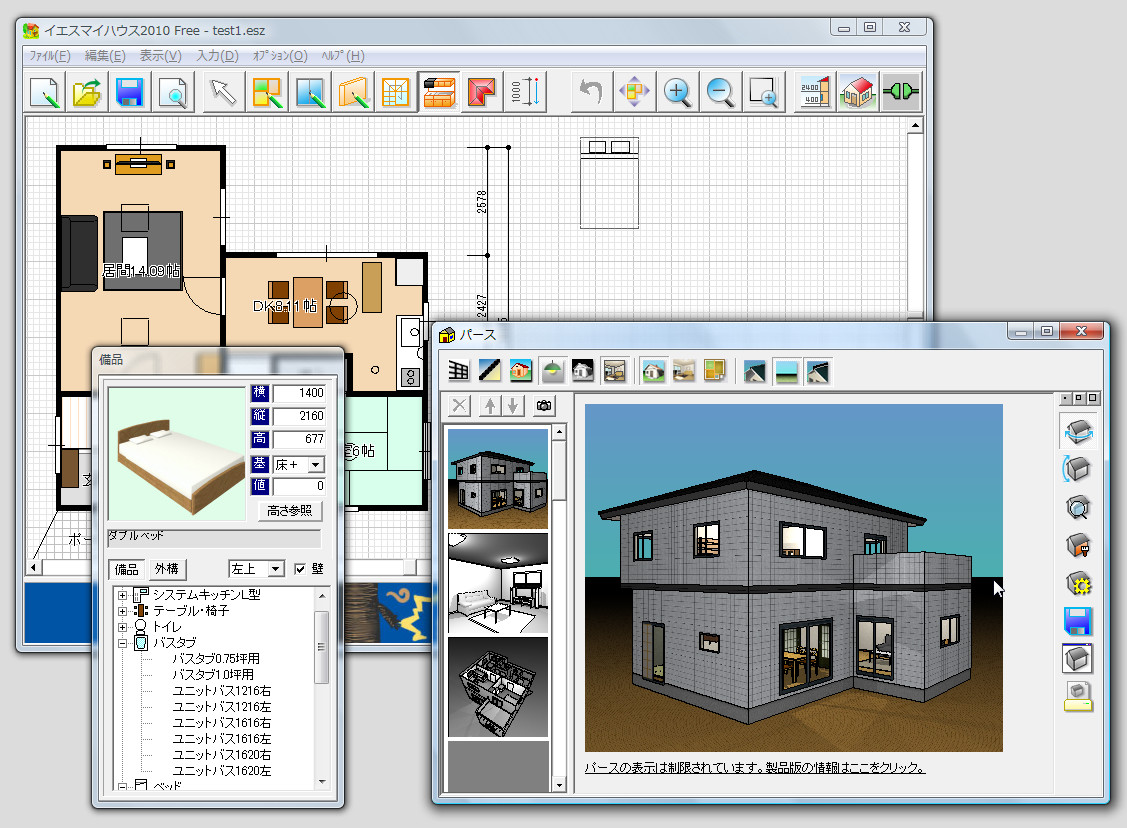Select the room input tool with colored squares

(267, 92)
